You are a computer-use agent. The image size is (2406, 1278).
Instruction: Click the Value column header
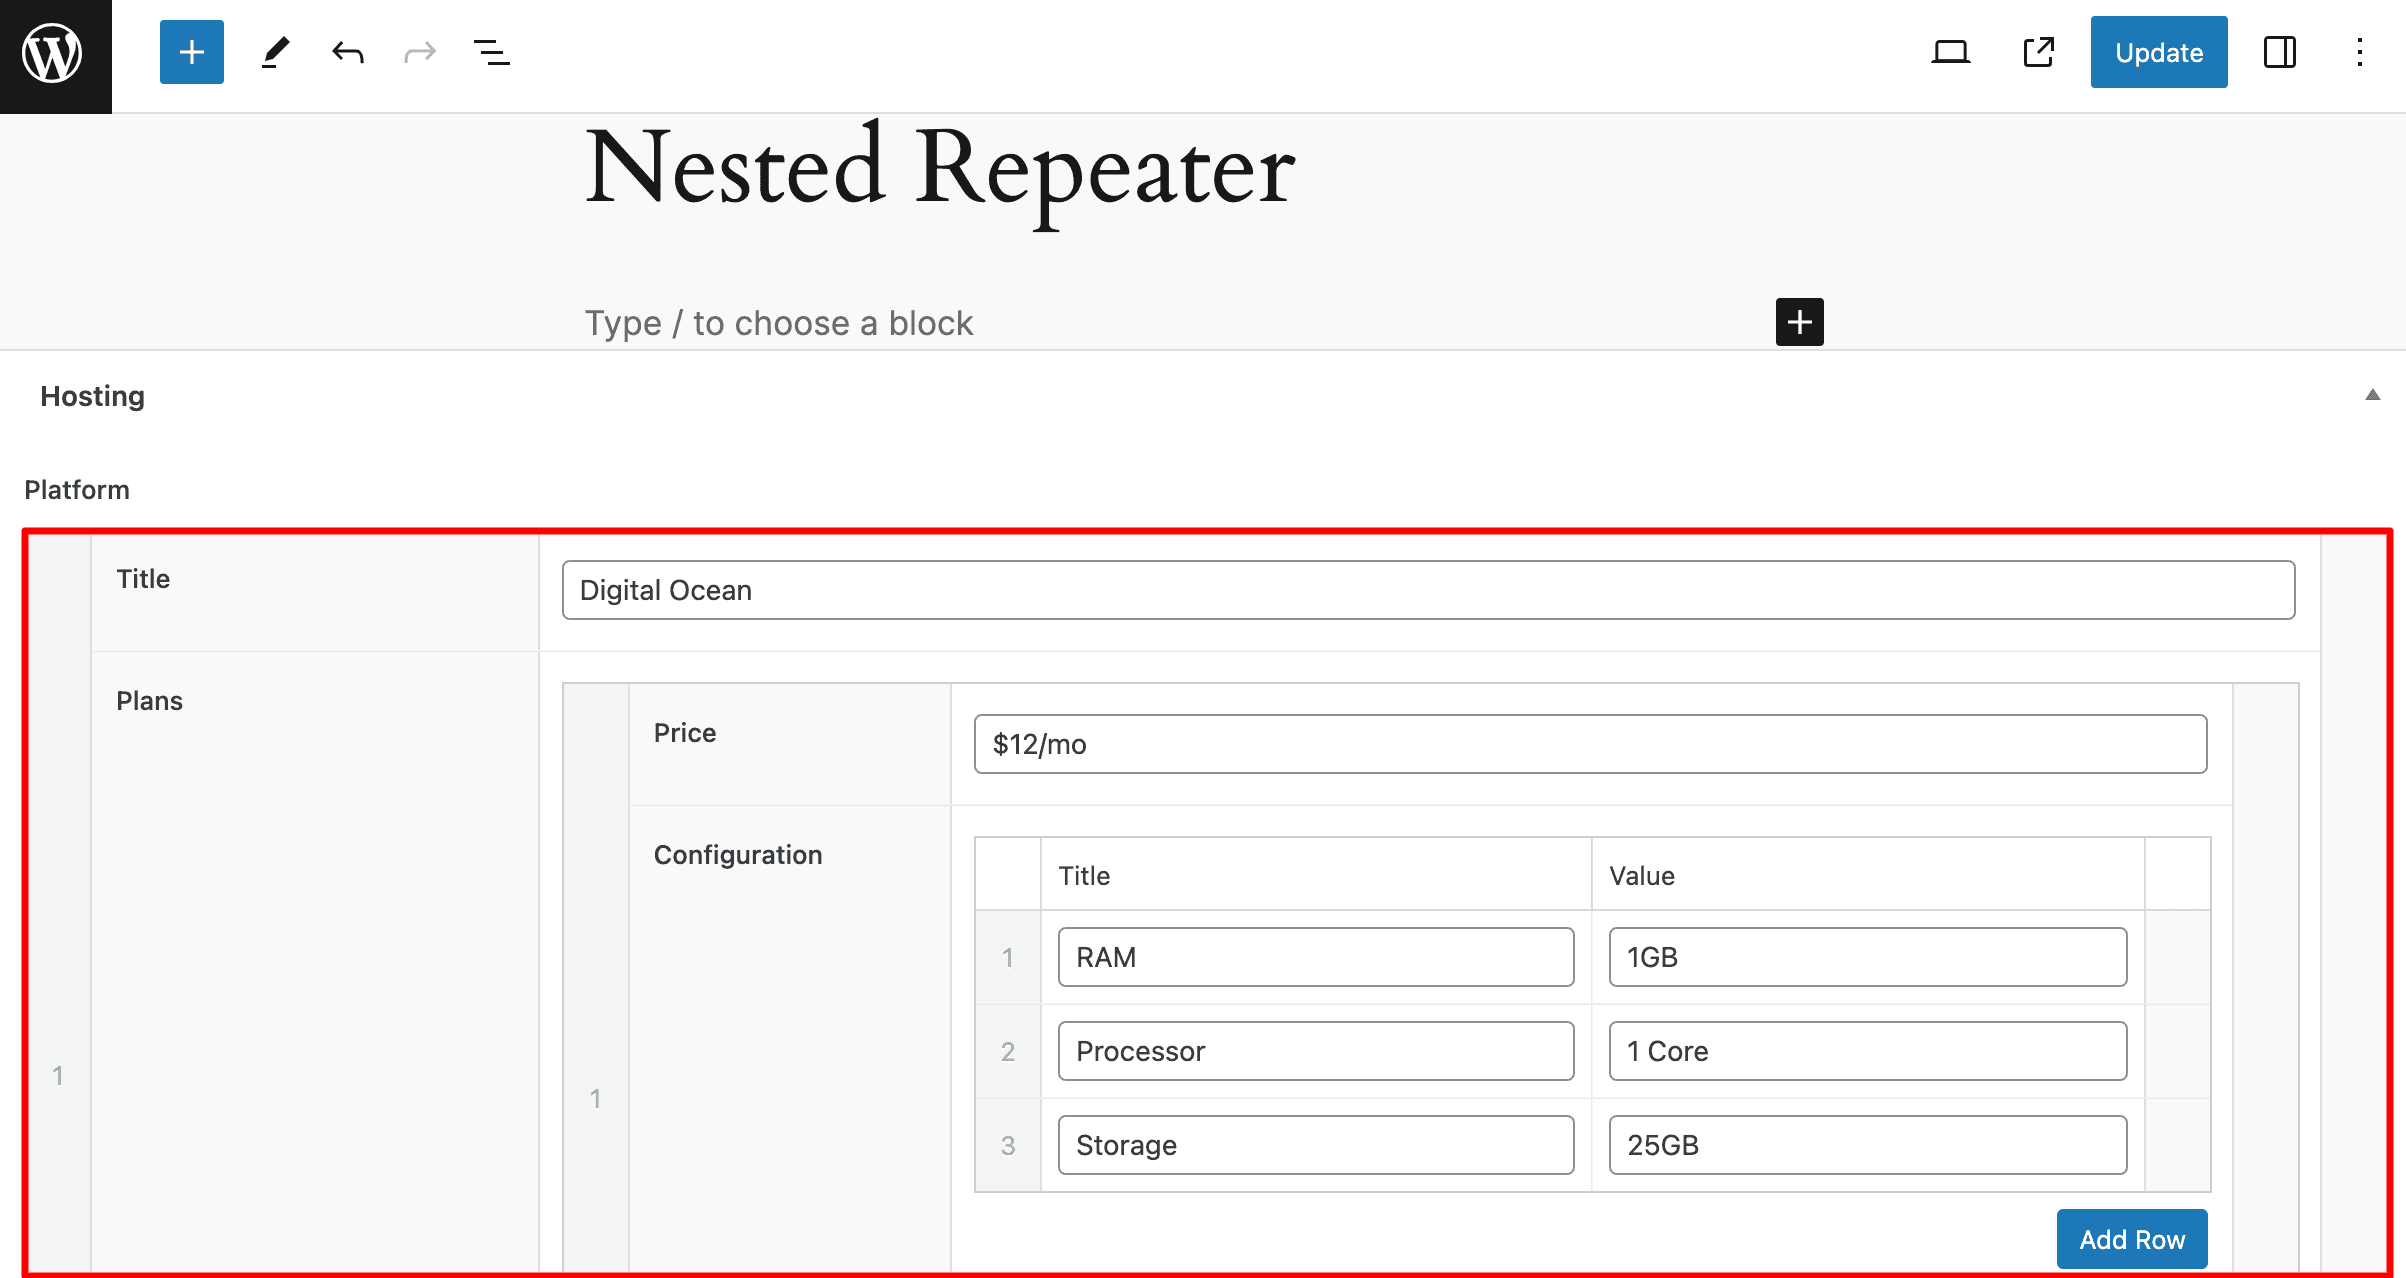(x=1642, y=876)
